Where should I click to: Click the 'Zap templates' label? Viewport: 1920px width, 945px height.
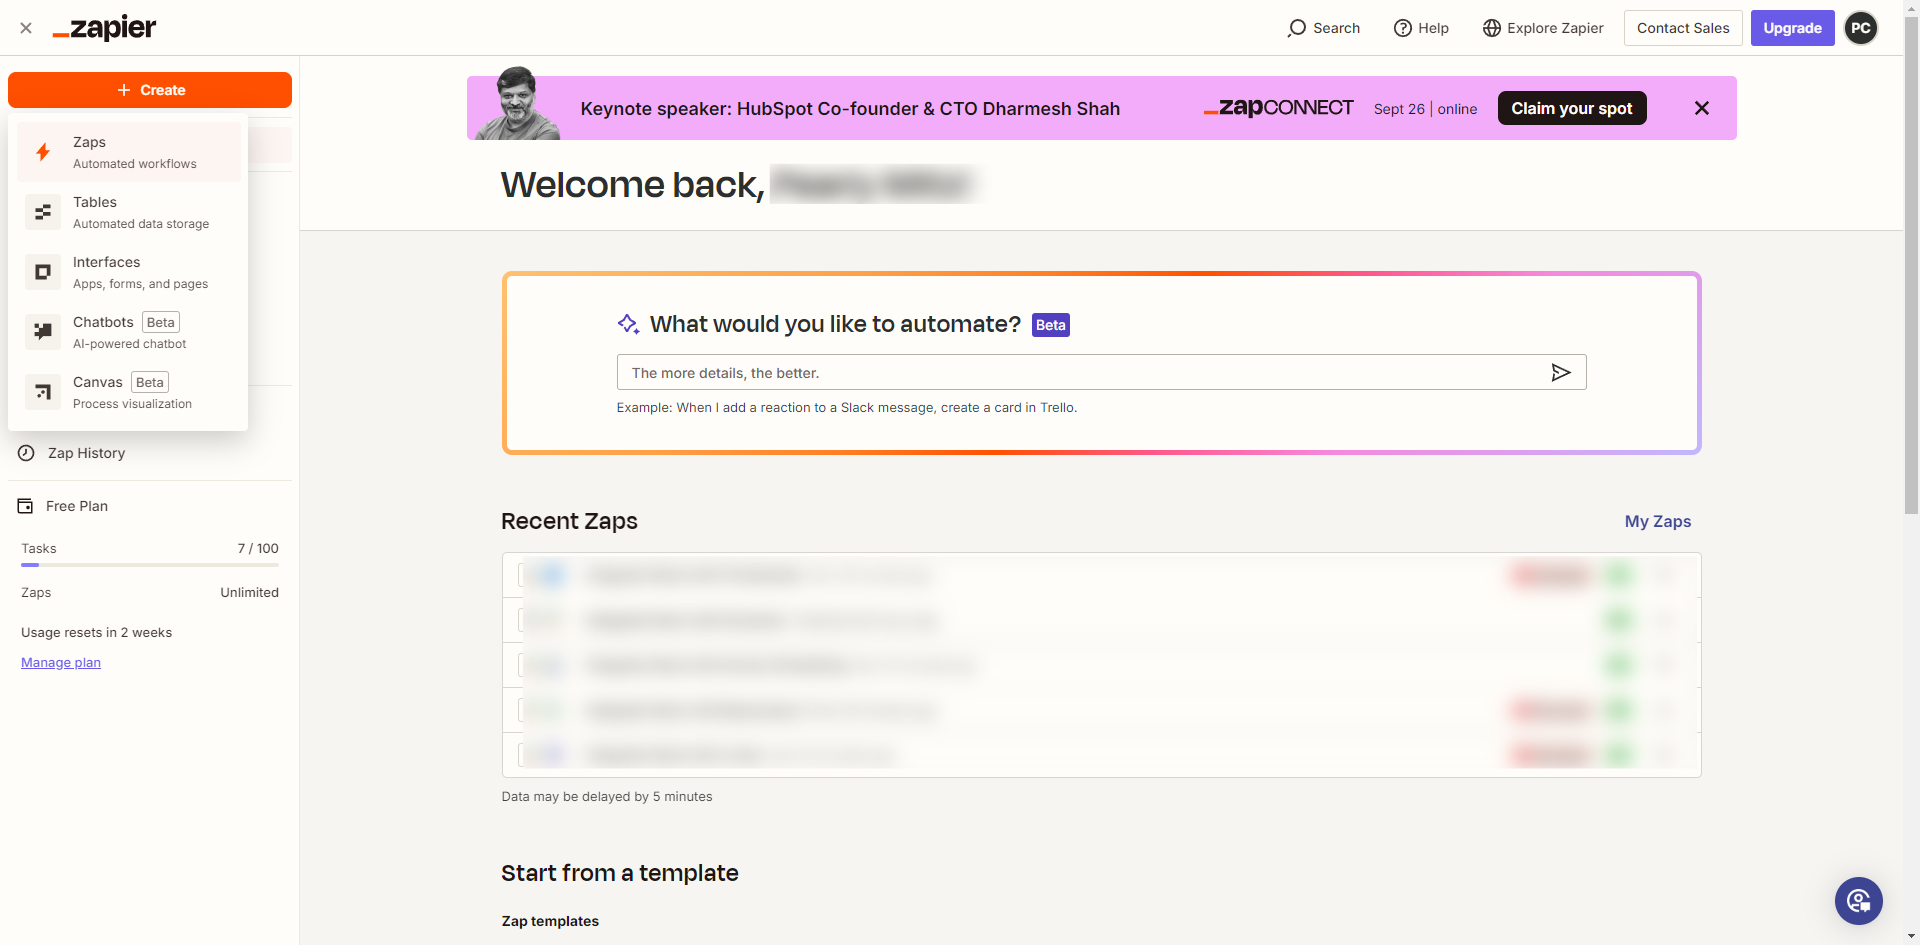click(550, 921)
